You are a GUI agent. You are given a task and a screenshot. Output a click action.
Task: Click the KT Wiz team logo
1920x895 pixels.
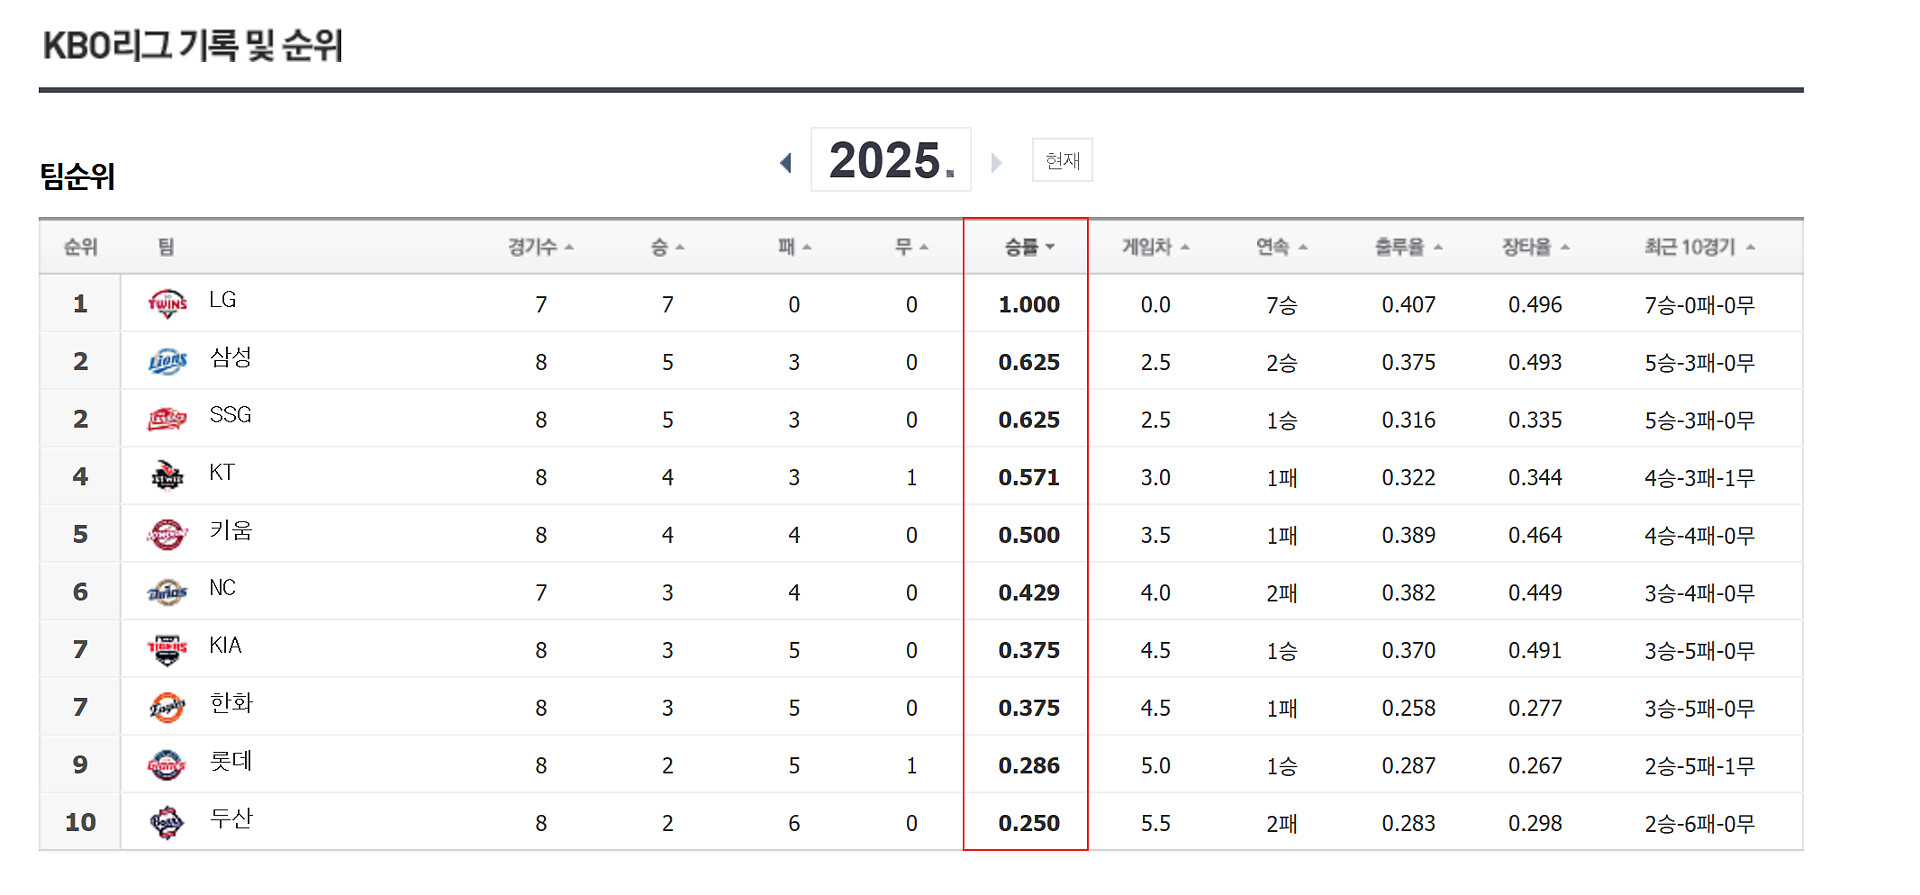click(x=167, y=477)
